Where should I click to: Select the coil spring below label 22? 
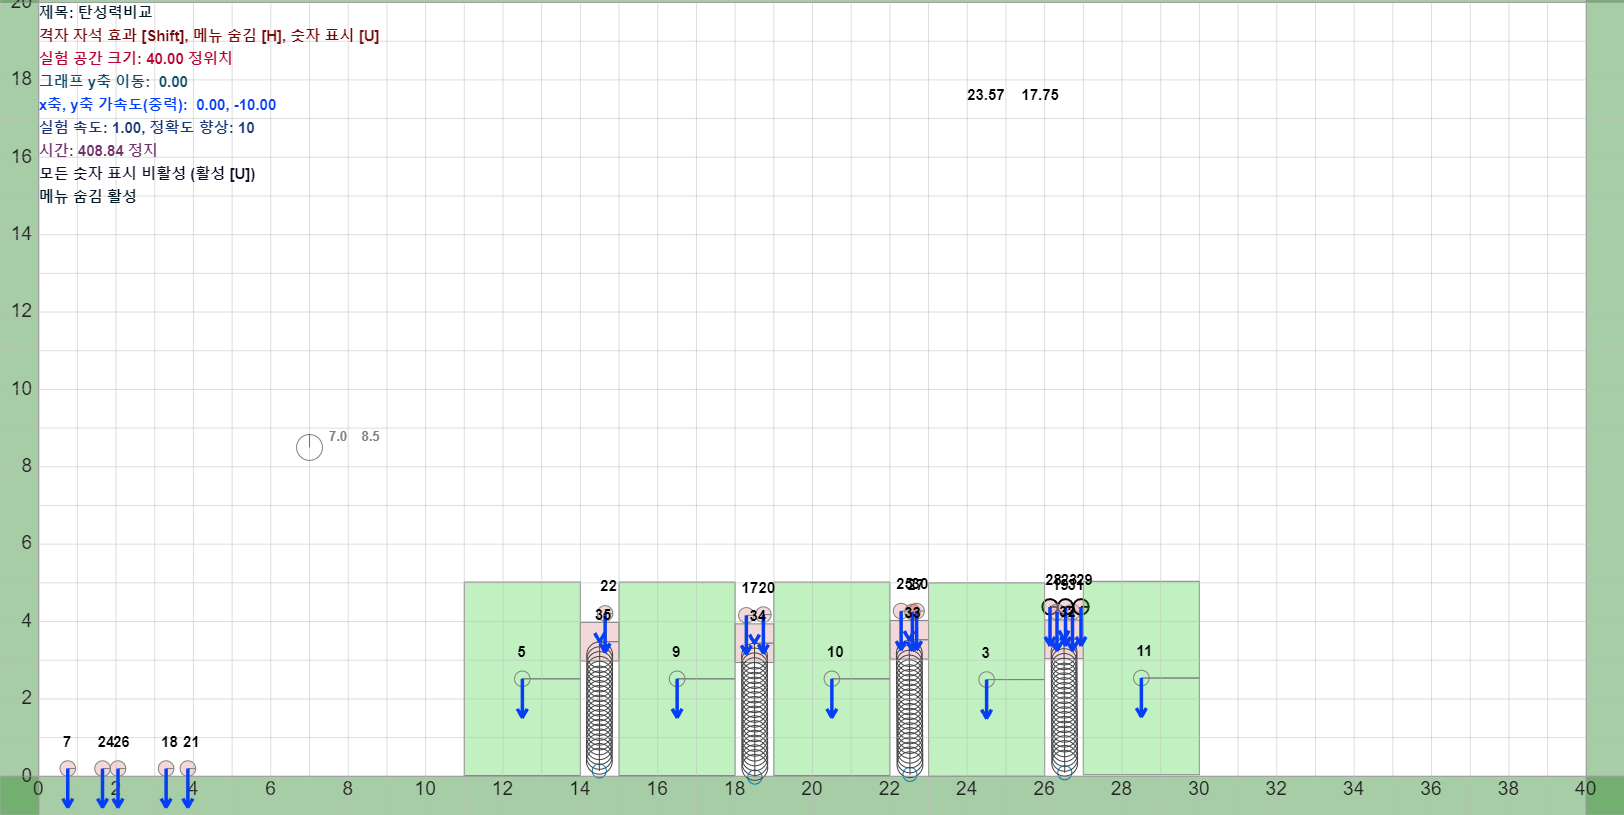pos(599,710)
